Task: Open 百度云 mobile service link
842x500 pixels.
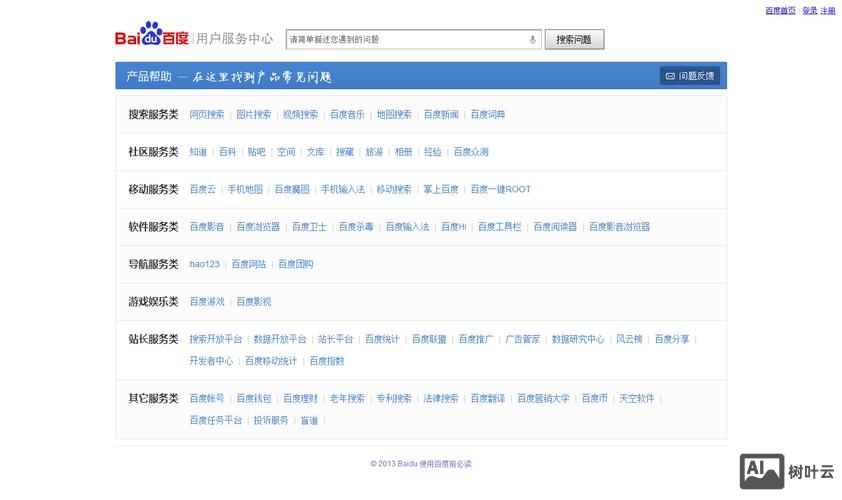Action: pyautogui.click(x=202, y=189)
